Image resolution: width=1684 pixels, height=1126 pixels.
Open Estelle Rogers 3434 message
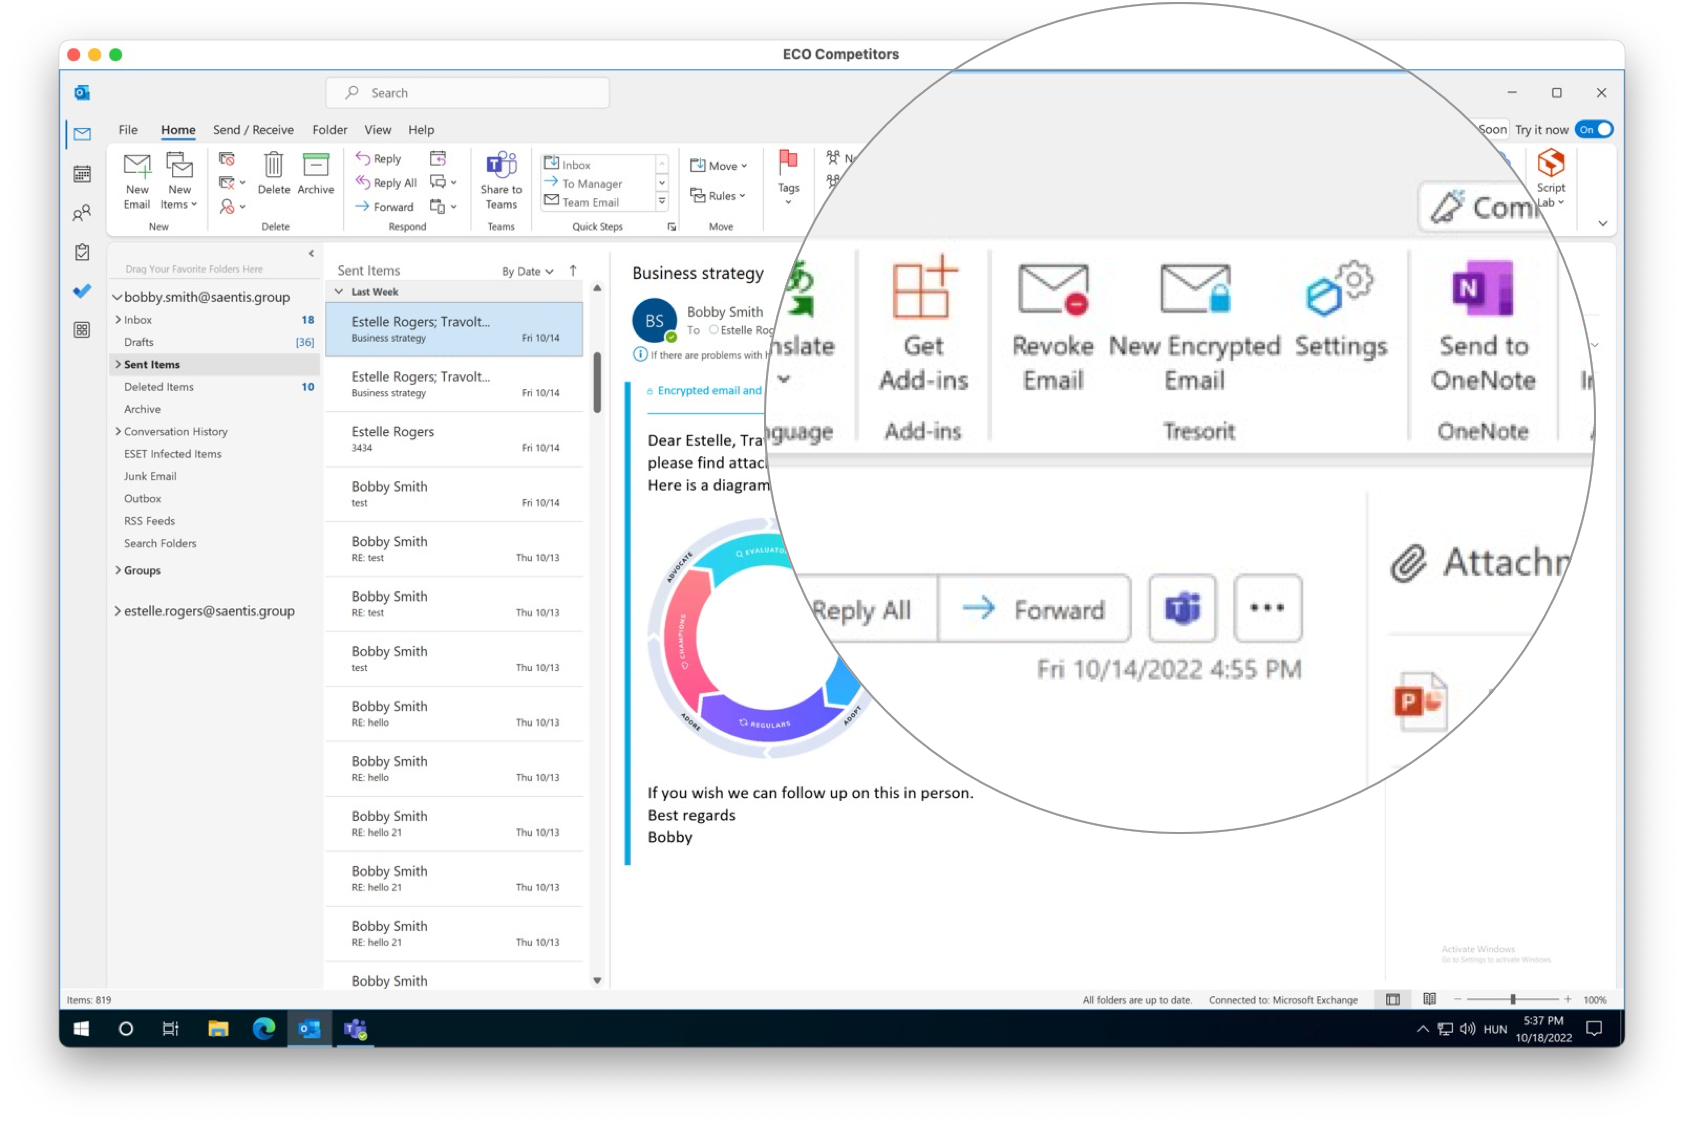click(x=454, y=439)
